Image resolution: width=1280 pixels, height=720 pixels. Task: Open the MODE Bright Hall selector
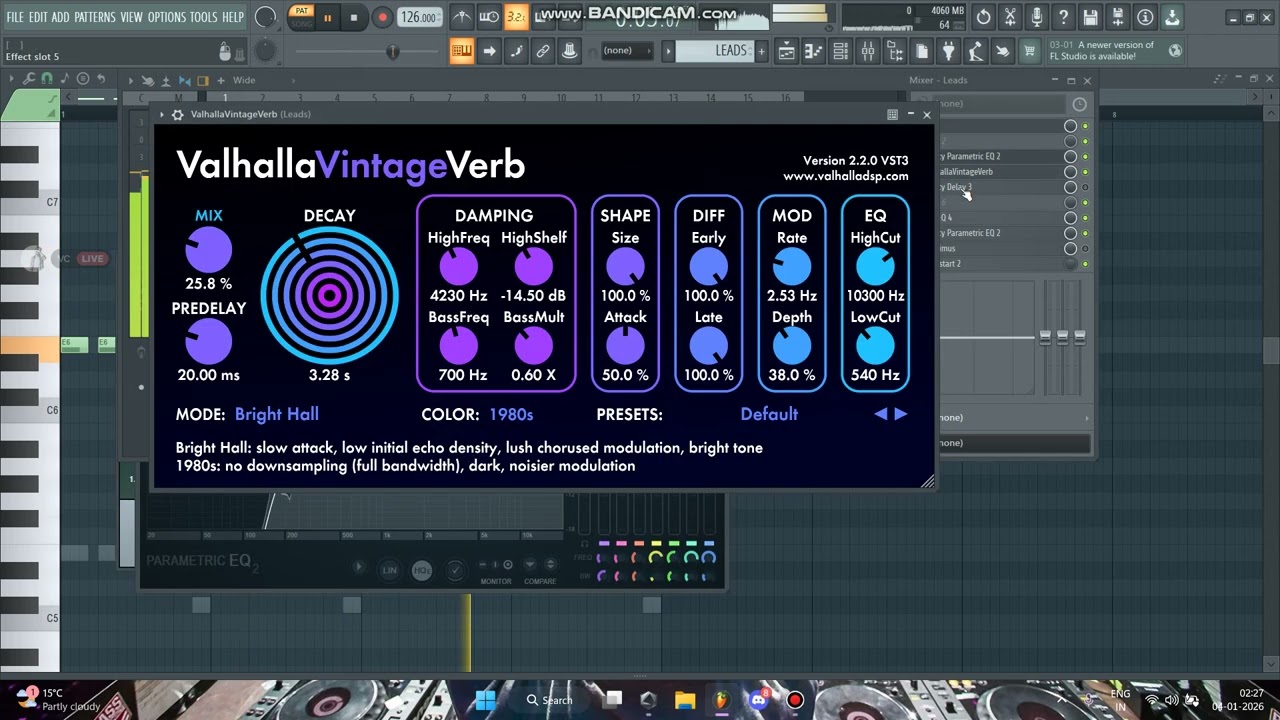point(277,414)
